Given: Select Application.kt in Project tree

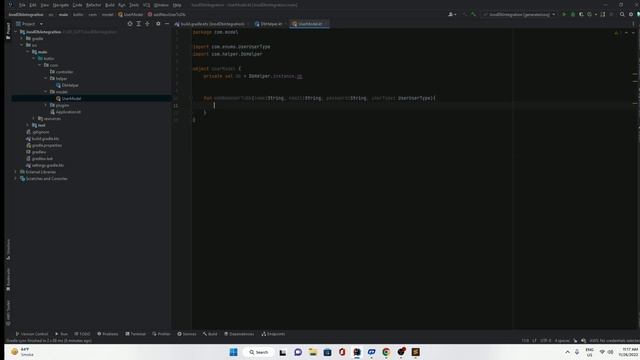Looking at the screenshot, I should [x=65, y=112].
